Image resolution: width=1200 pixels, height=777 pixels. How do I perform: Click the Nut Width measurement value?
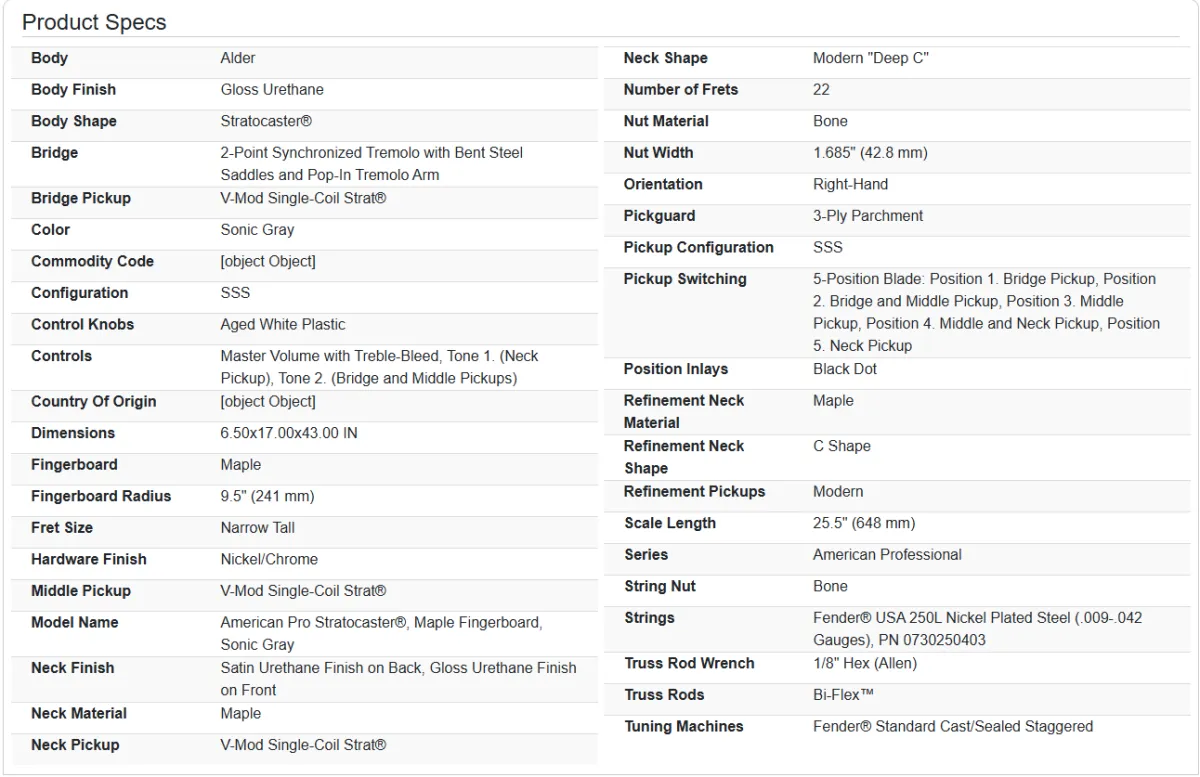pos(870,153)
